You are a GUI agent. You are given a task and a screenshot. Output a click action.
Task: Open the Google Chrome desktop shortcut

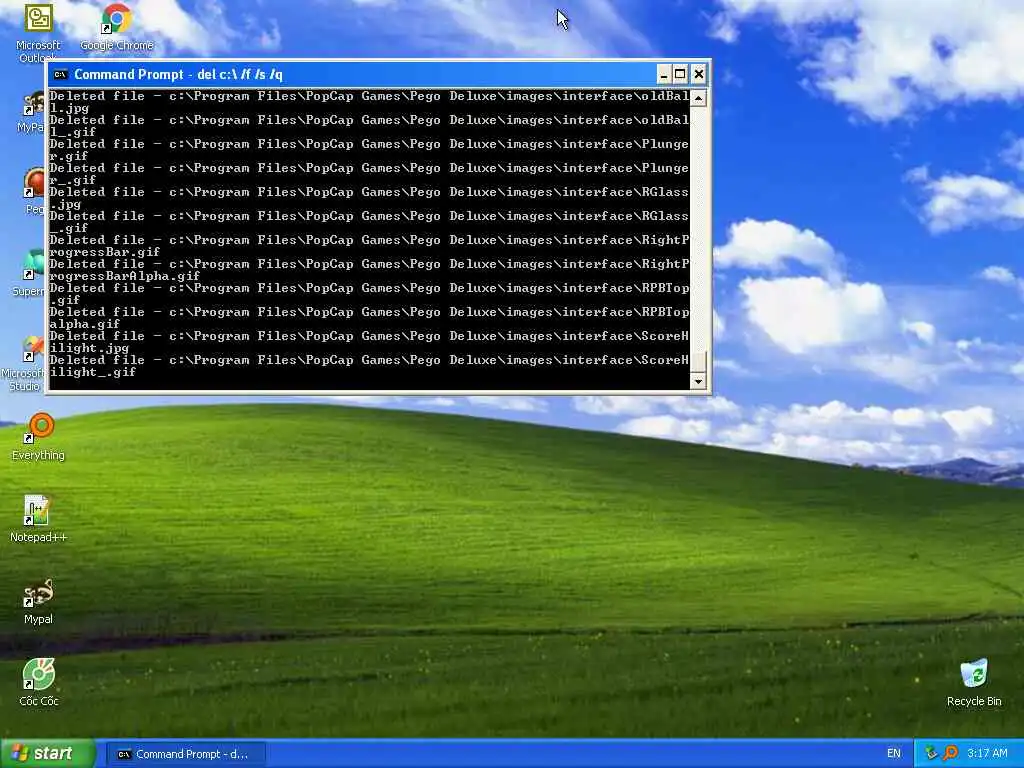[116, 27]
